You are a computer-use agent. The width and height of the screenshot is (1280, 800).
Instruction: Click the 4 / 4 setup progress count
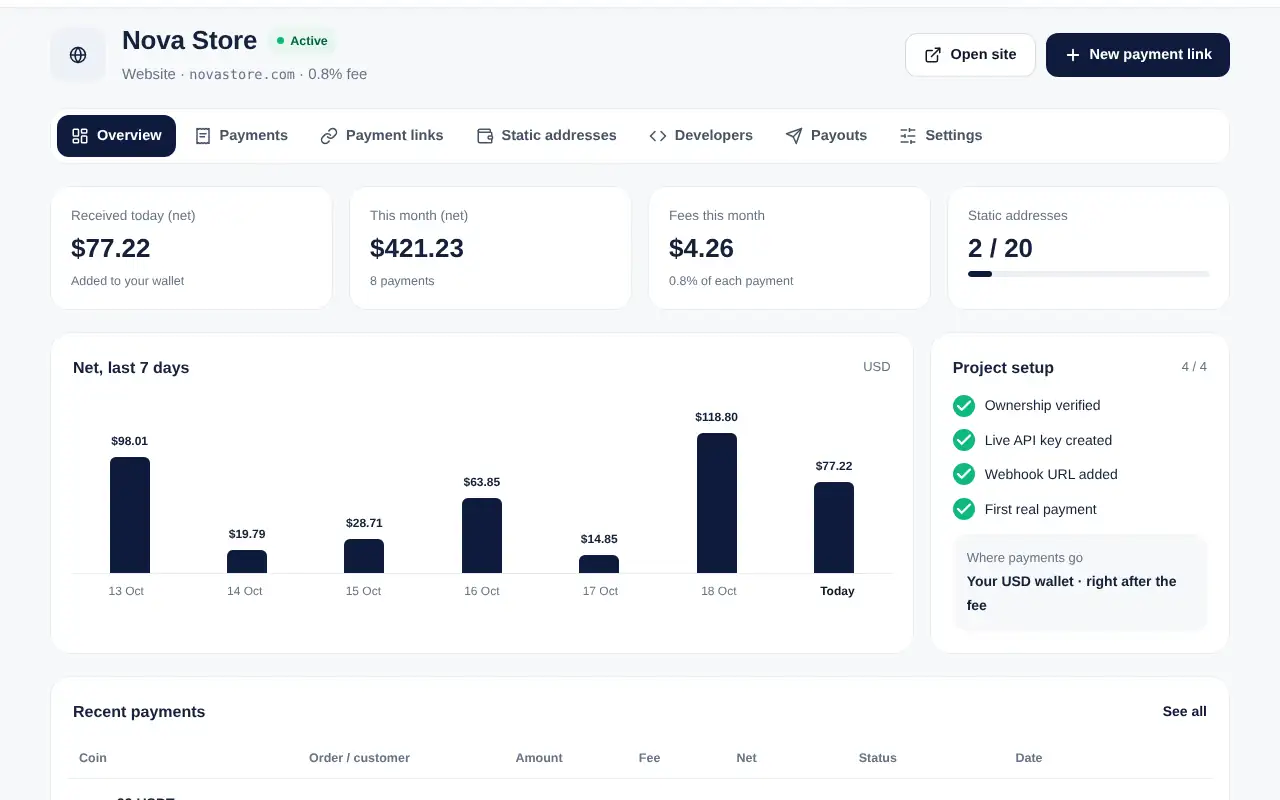(x=1194, y=367)
